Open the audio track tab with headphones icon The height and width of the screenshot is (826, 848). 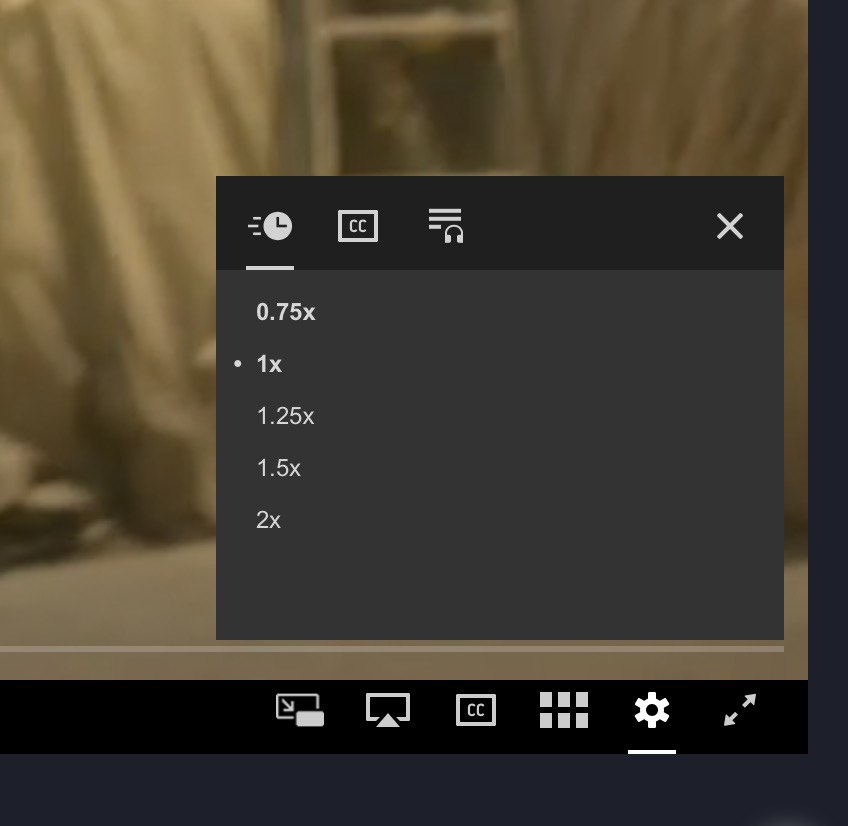coord(446,226)
